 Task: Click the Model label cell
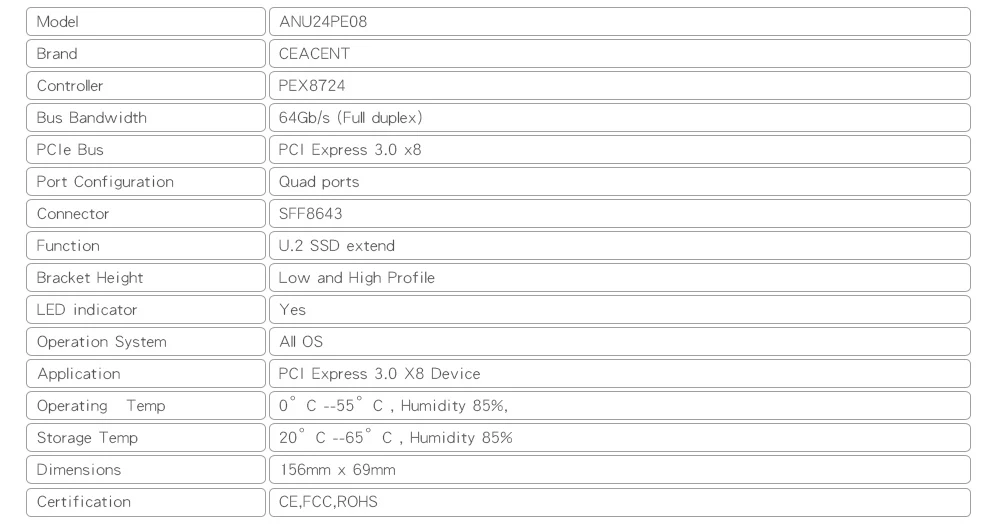coord(145,22)
